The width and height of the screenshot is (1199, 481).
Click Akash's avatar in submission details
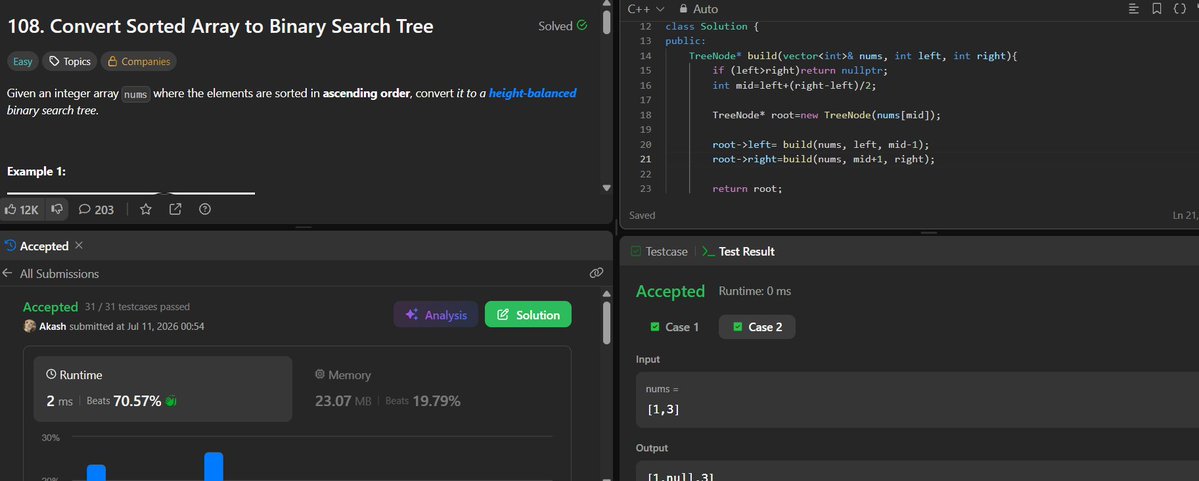pos(30,326)
